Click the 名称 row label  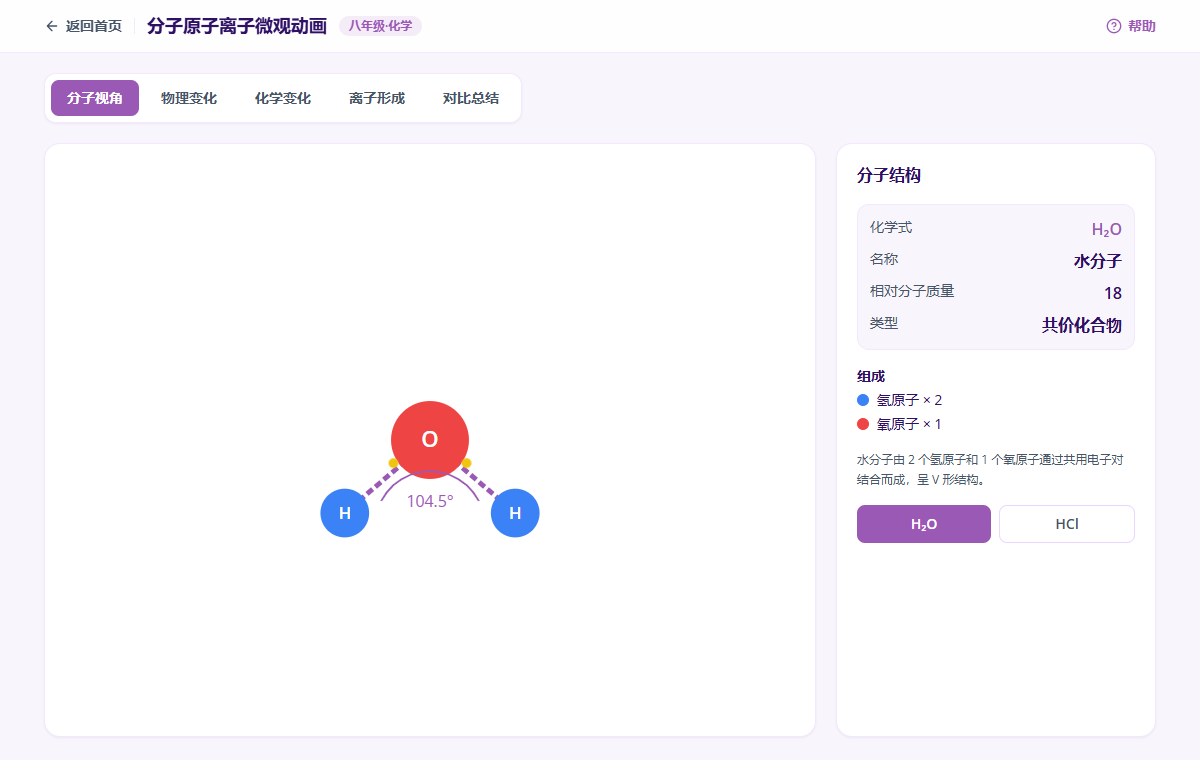[884, 260]
